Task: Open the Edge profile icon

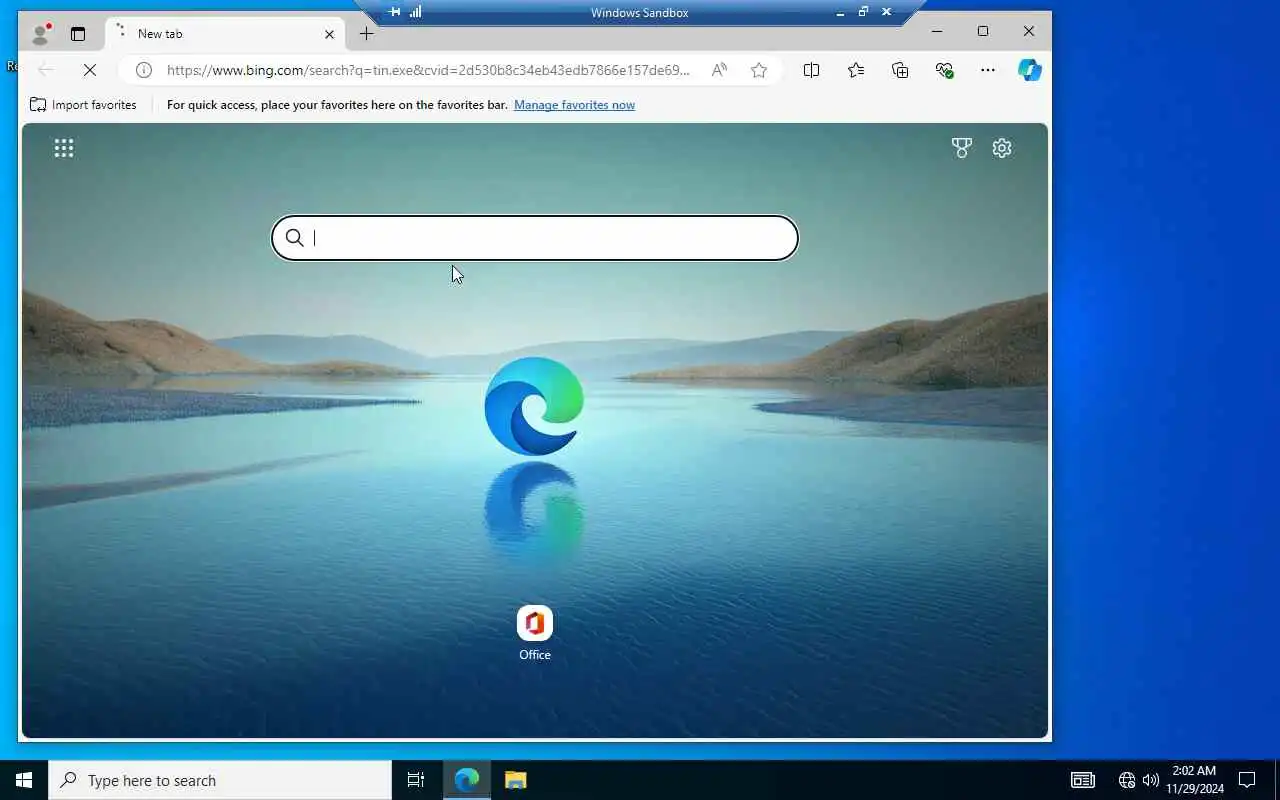Action: click(x=41, y=34)
